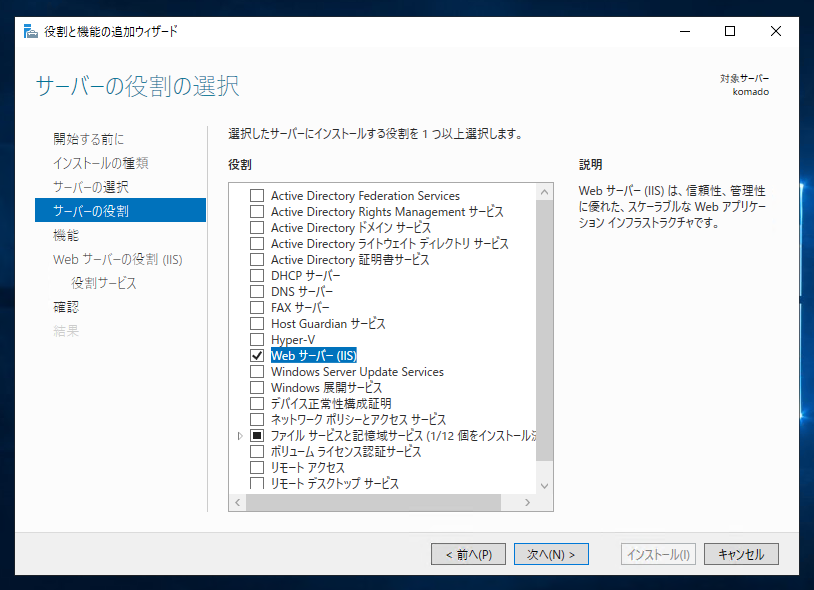The width and height of the screenshot is (814, 590).
Task: Maximize the wizard window
Action: coord(730,31)
